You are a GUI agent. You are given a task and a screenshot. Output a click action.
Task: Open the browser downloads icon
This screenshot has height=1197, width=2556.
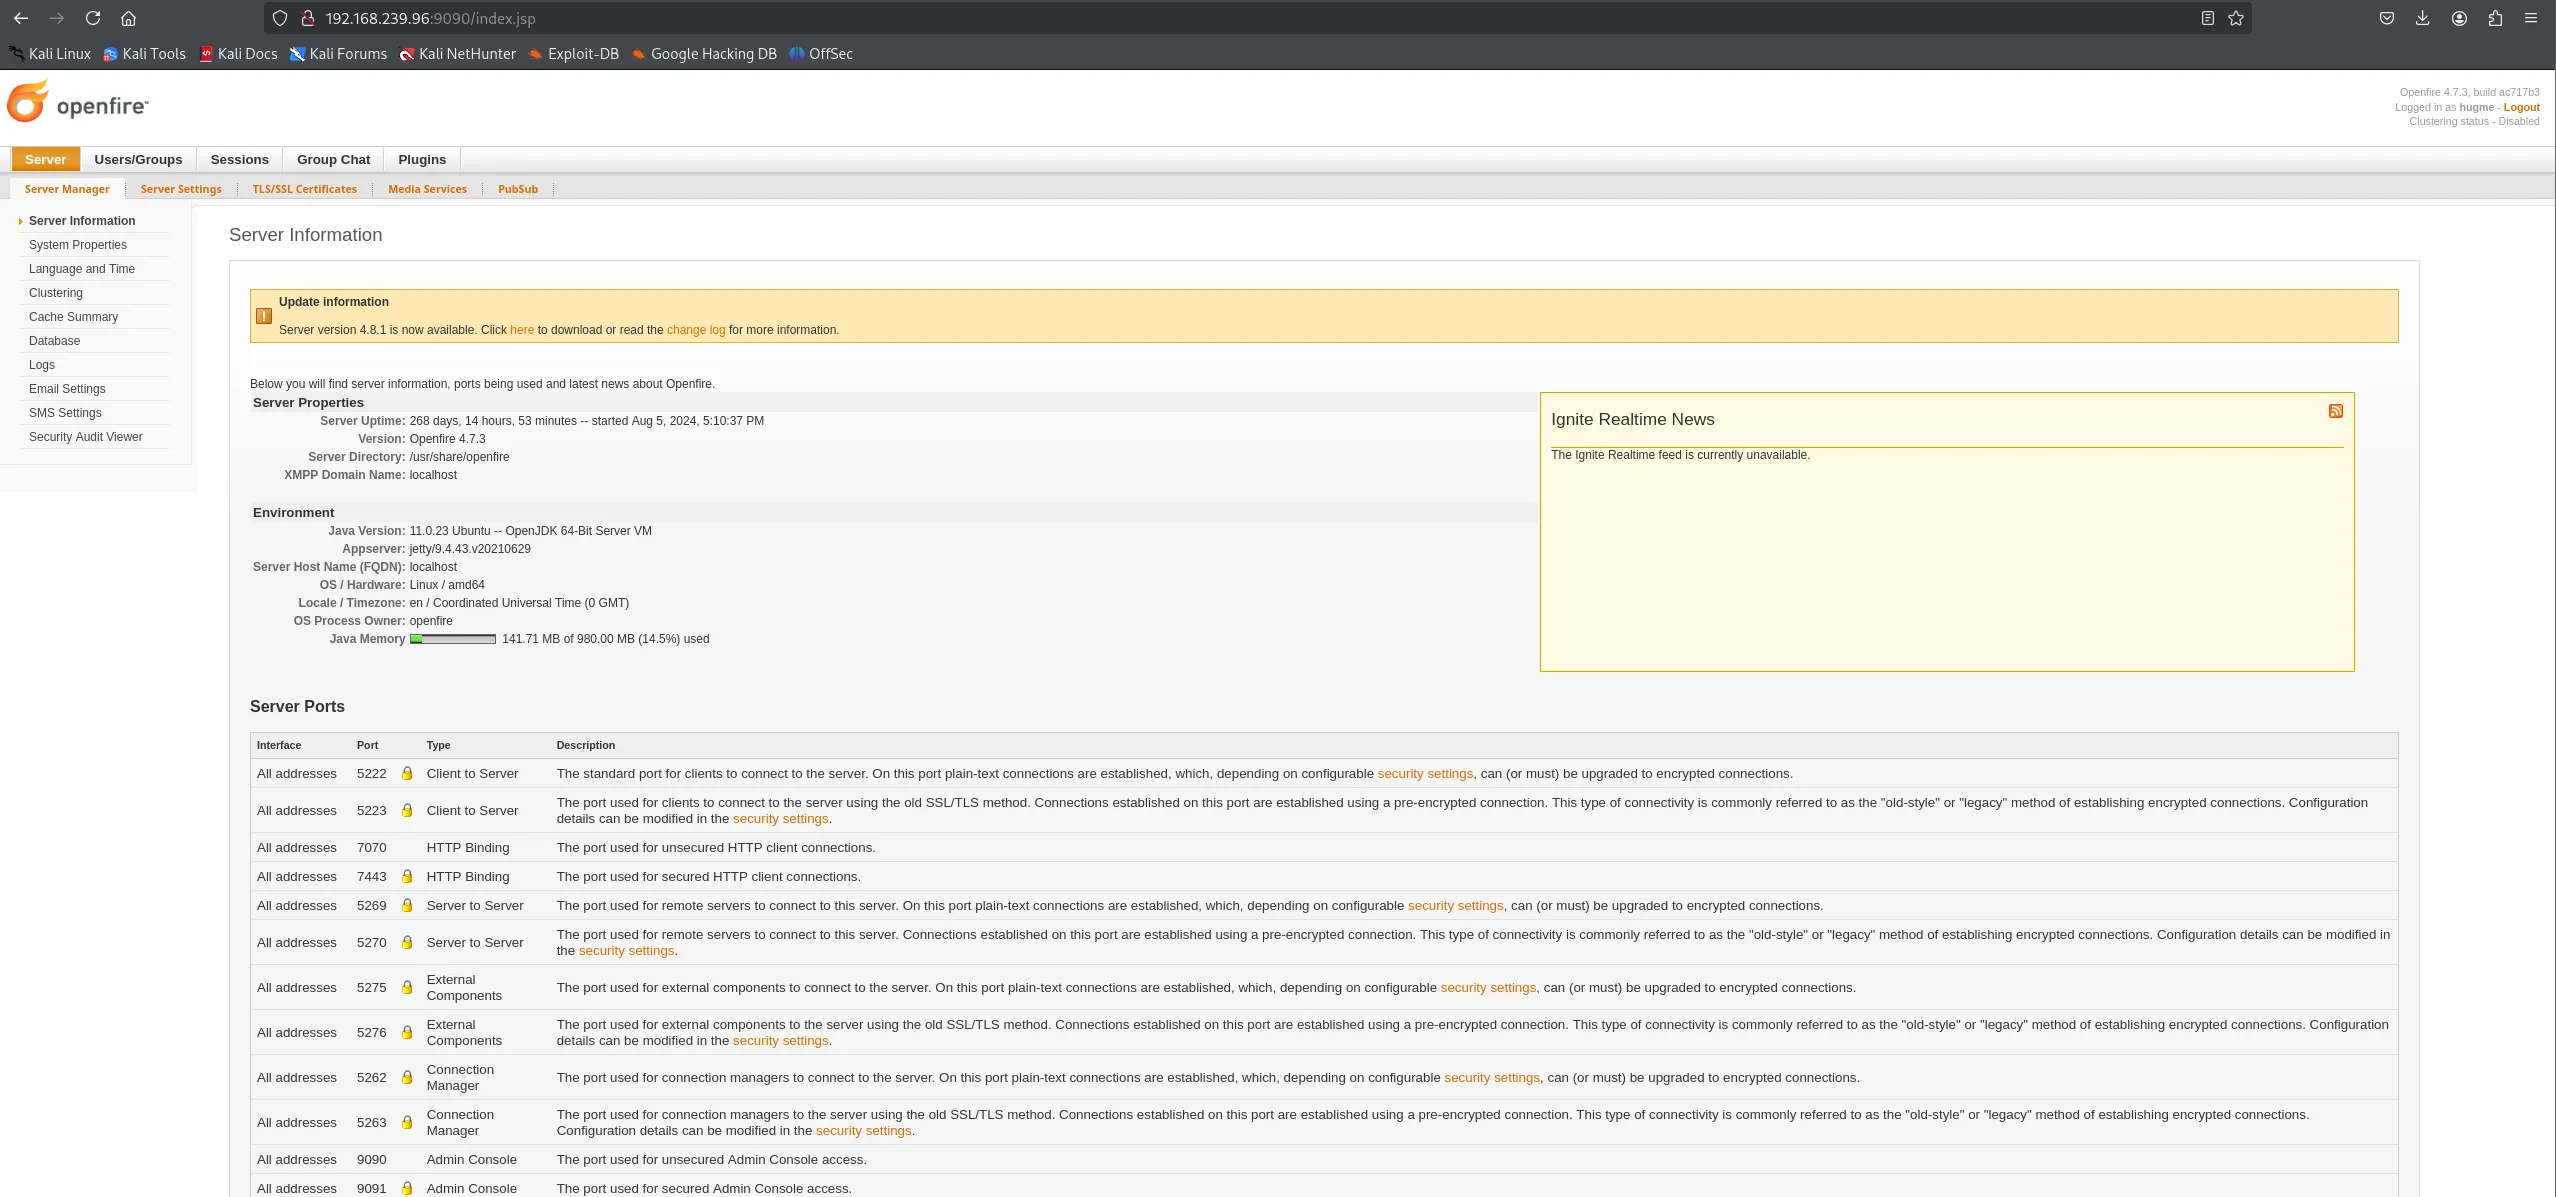tap(2422, 18)
